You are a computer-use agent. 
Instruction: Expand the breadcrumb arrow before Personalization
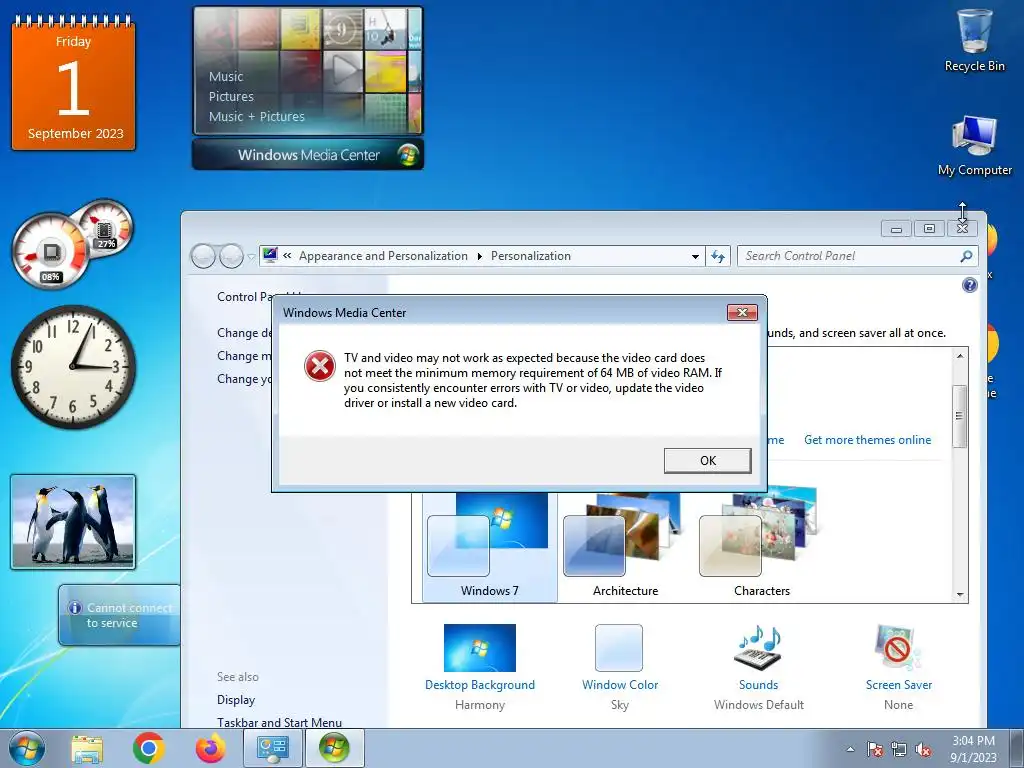coord(479,257)
